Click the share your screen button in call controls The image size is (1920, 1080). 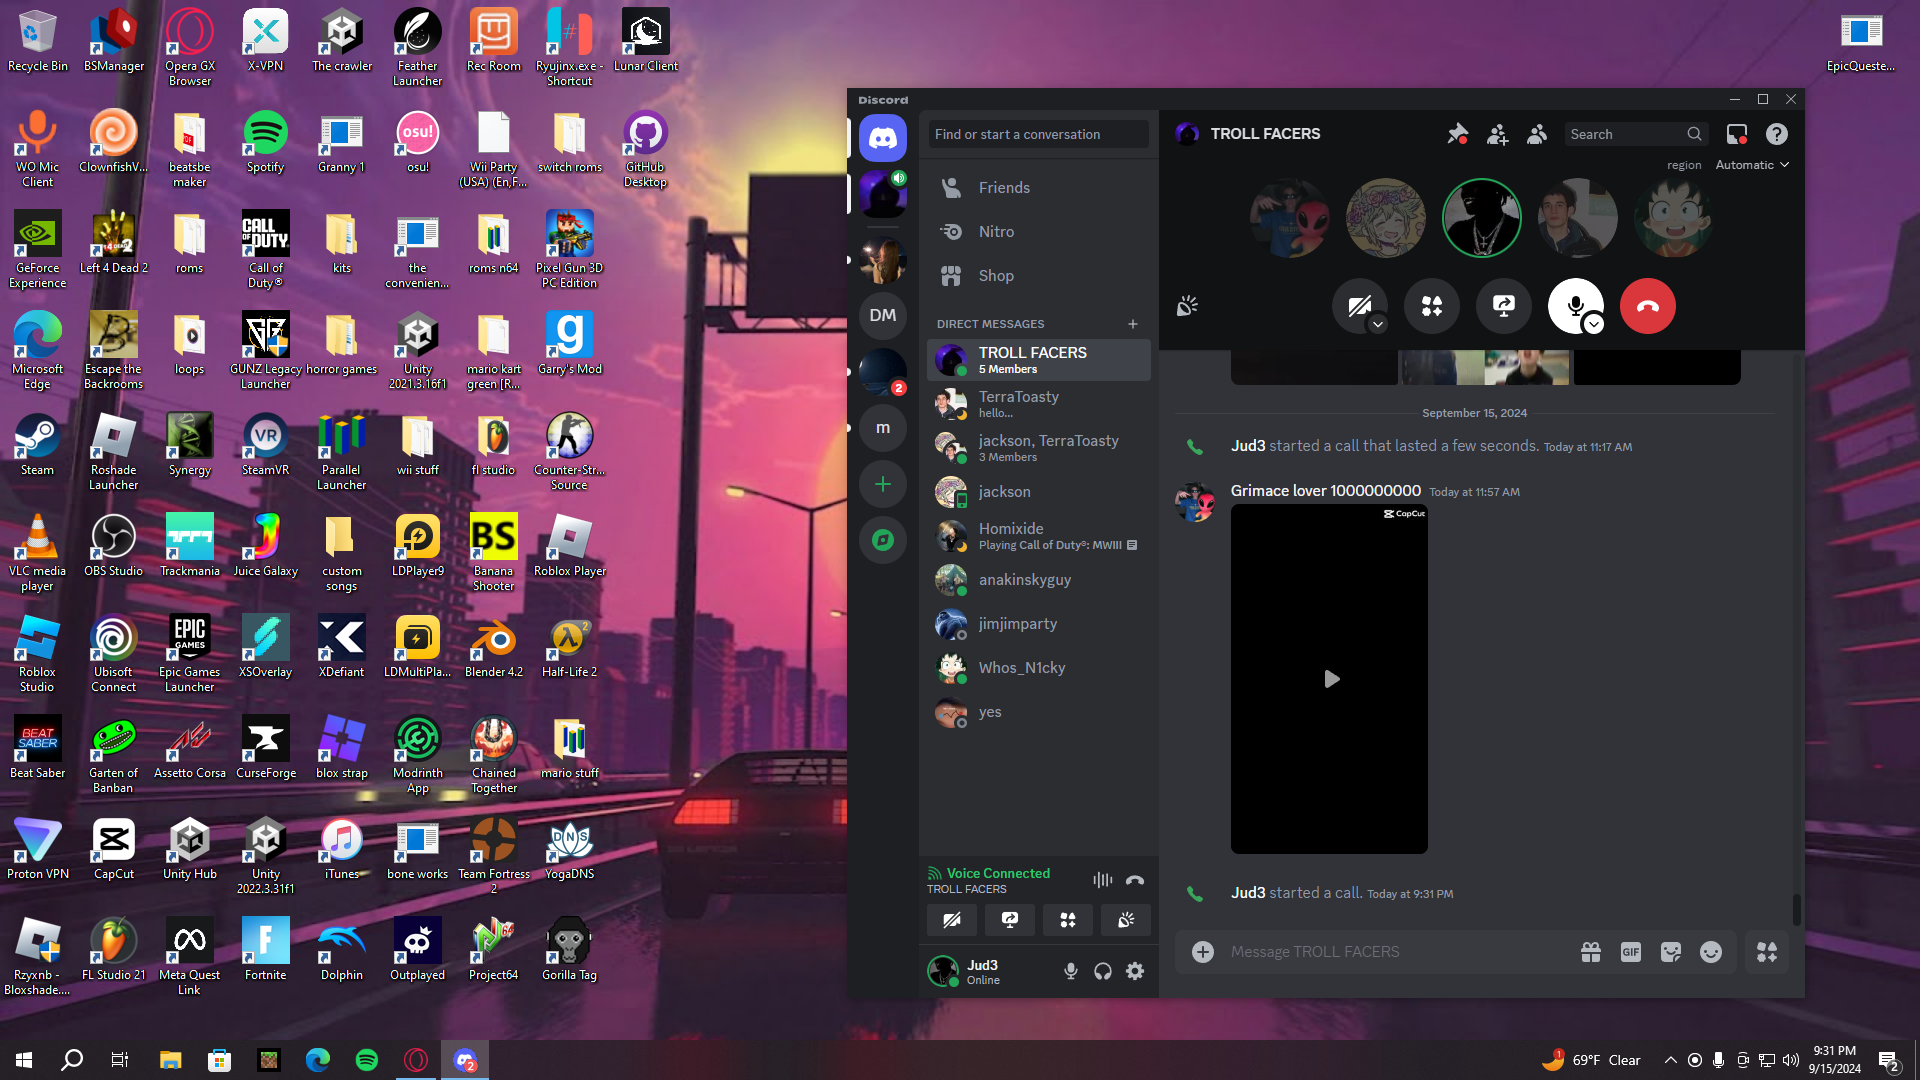pos(1503,306)
